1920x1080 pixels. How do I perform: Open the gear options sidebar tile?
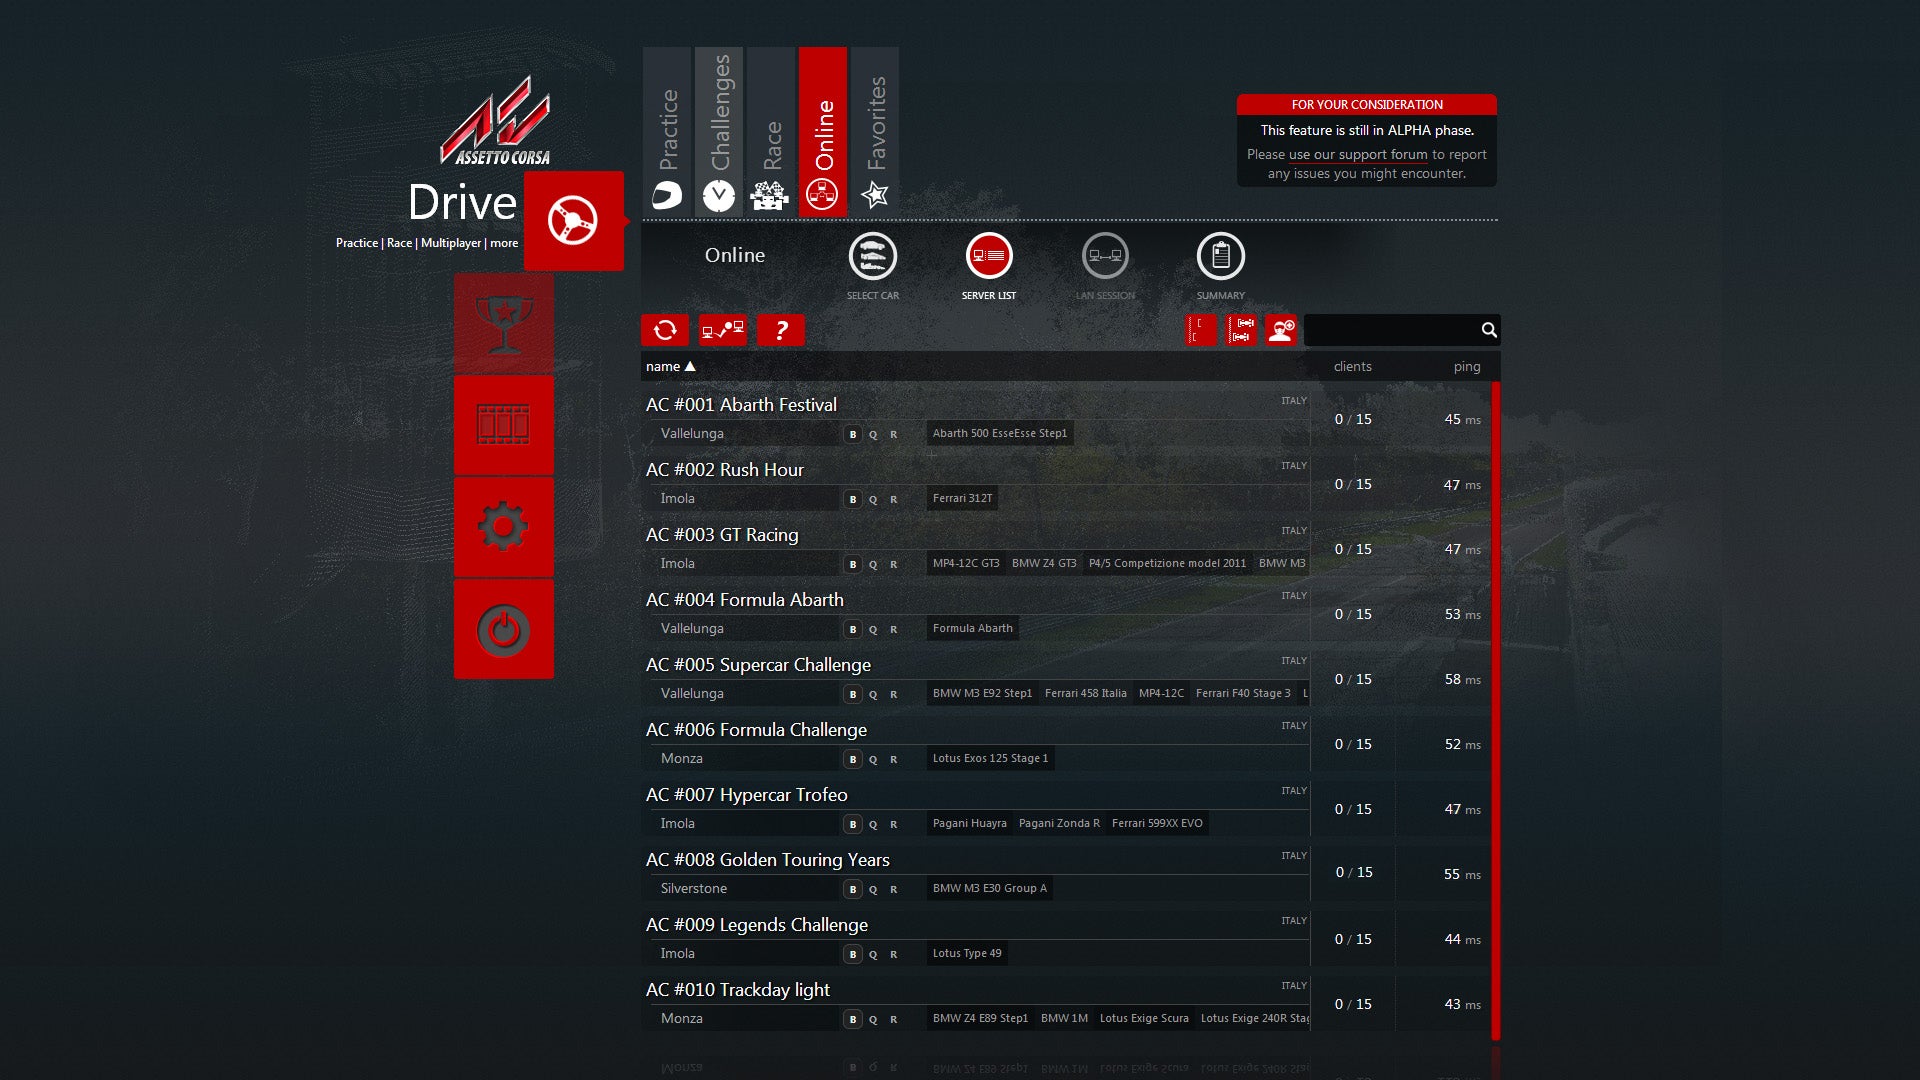503,527
